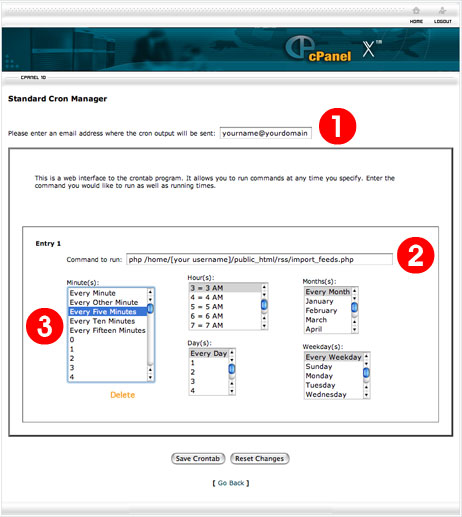Click Minutes list top up arrow
This screenshot has width=462, height=517.
pos(150,292)
